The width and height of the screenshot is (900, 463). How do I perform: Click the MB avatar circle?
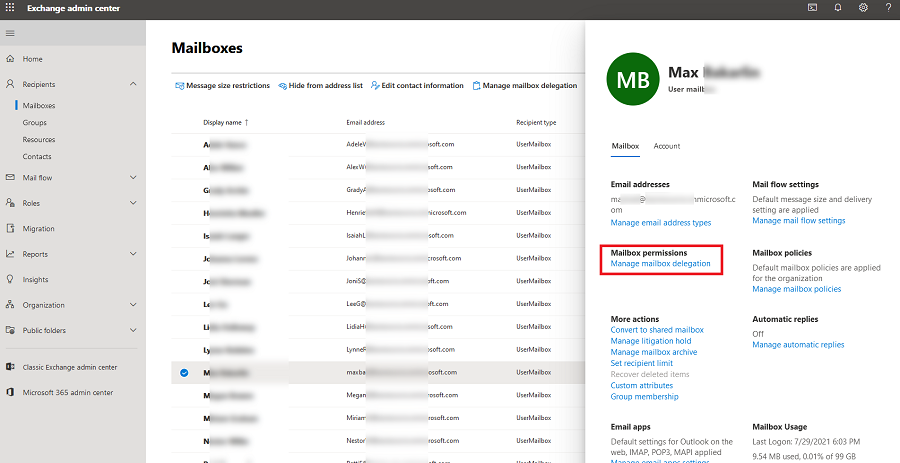pyautogui.click(x=633, y=79)
